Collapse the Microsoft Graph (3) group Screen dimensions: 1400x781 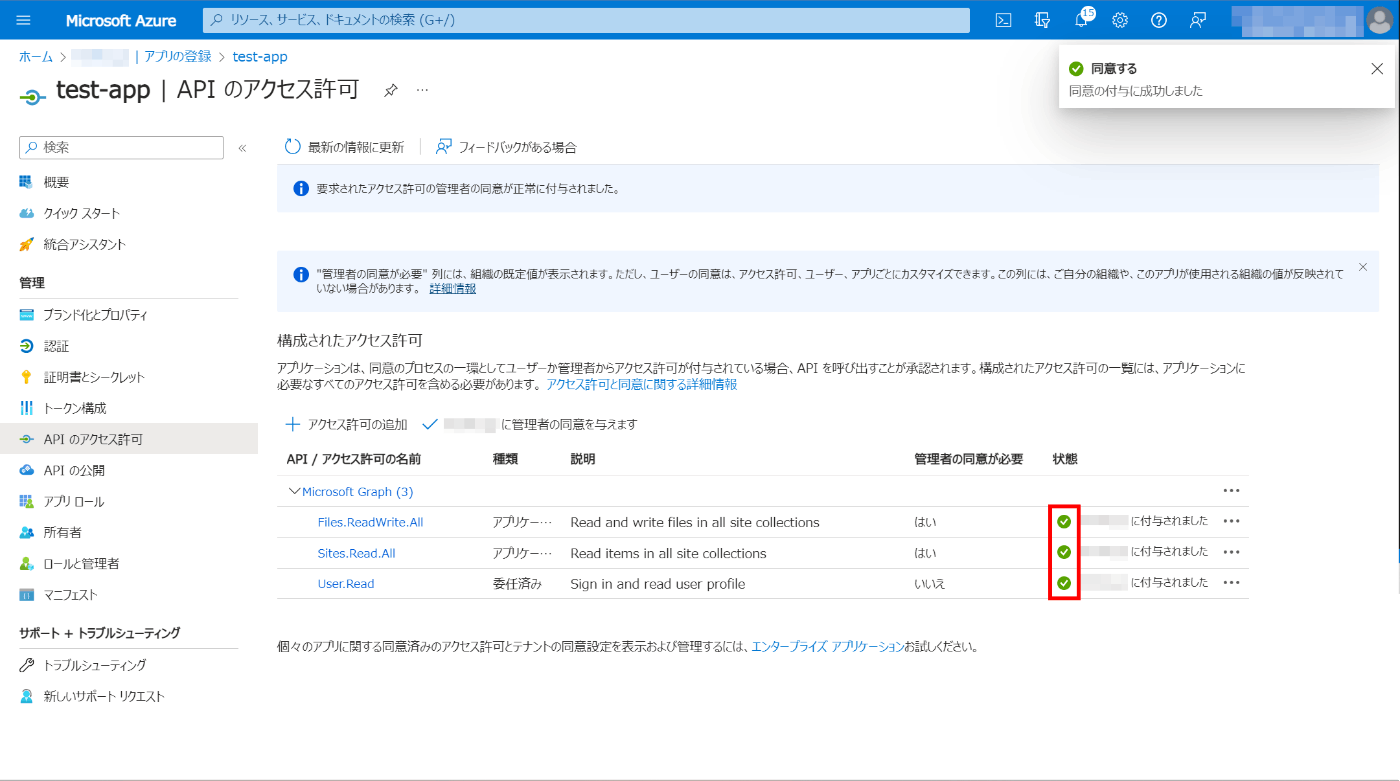click(x=294, y=491)
